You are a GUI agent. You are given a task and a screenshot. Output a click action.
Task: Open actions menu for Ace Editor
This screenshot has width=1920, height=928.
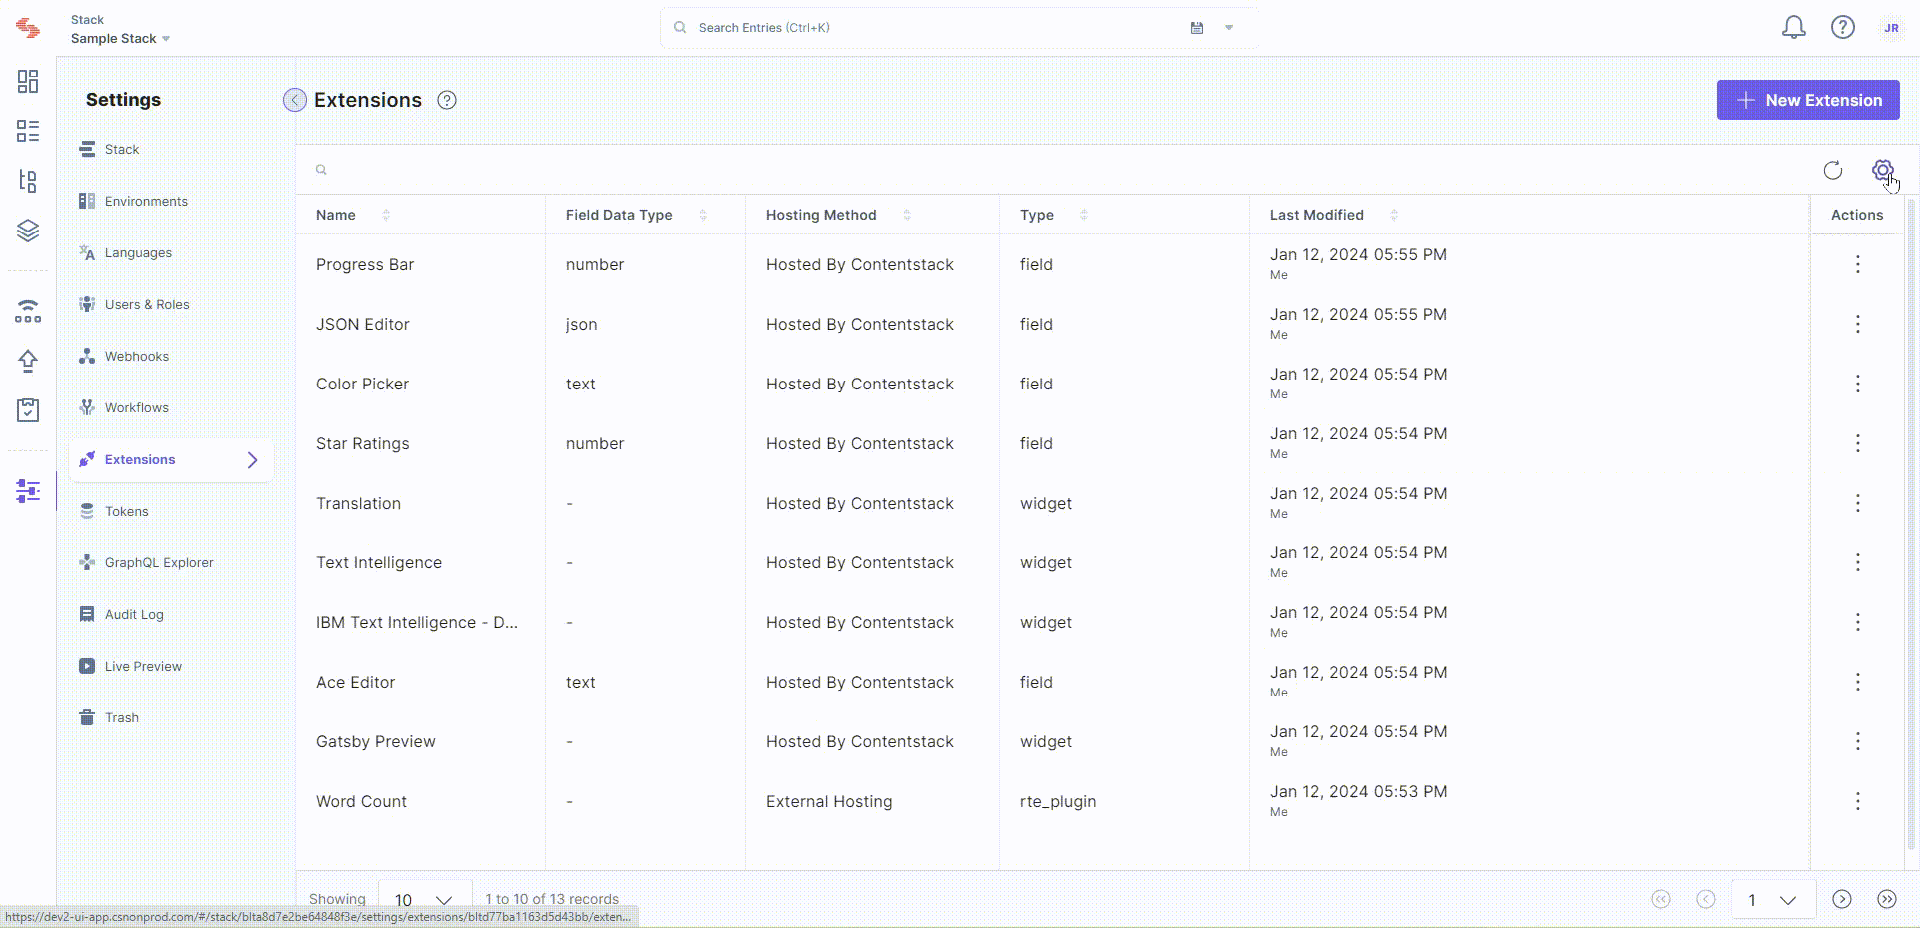click(x=1858, y=682)
